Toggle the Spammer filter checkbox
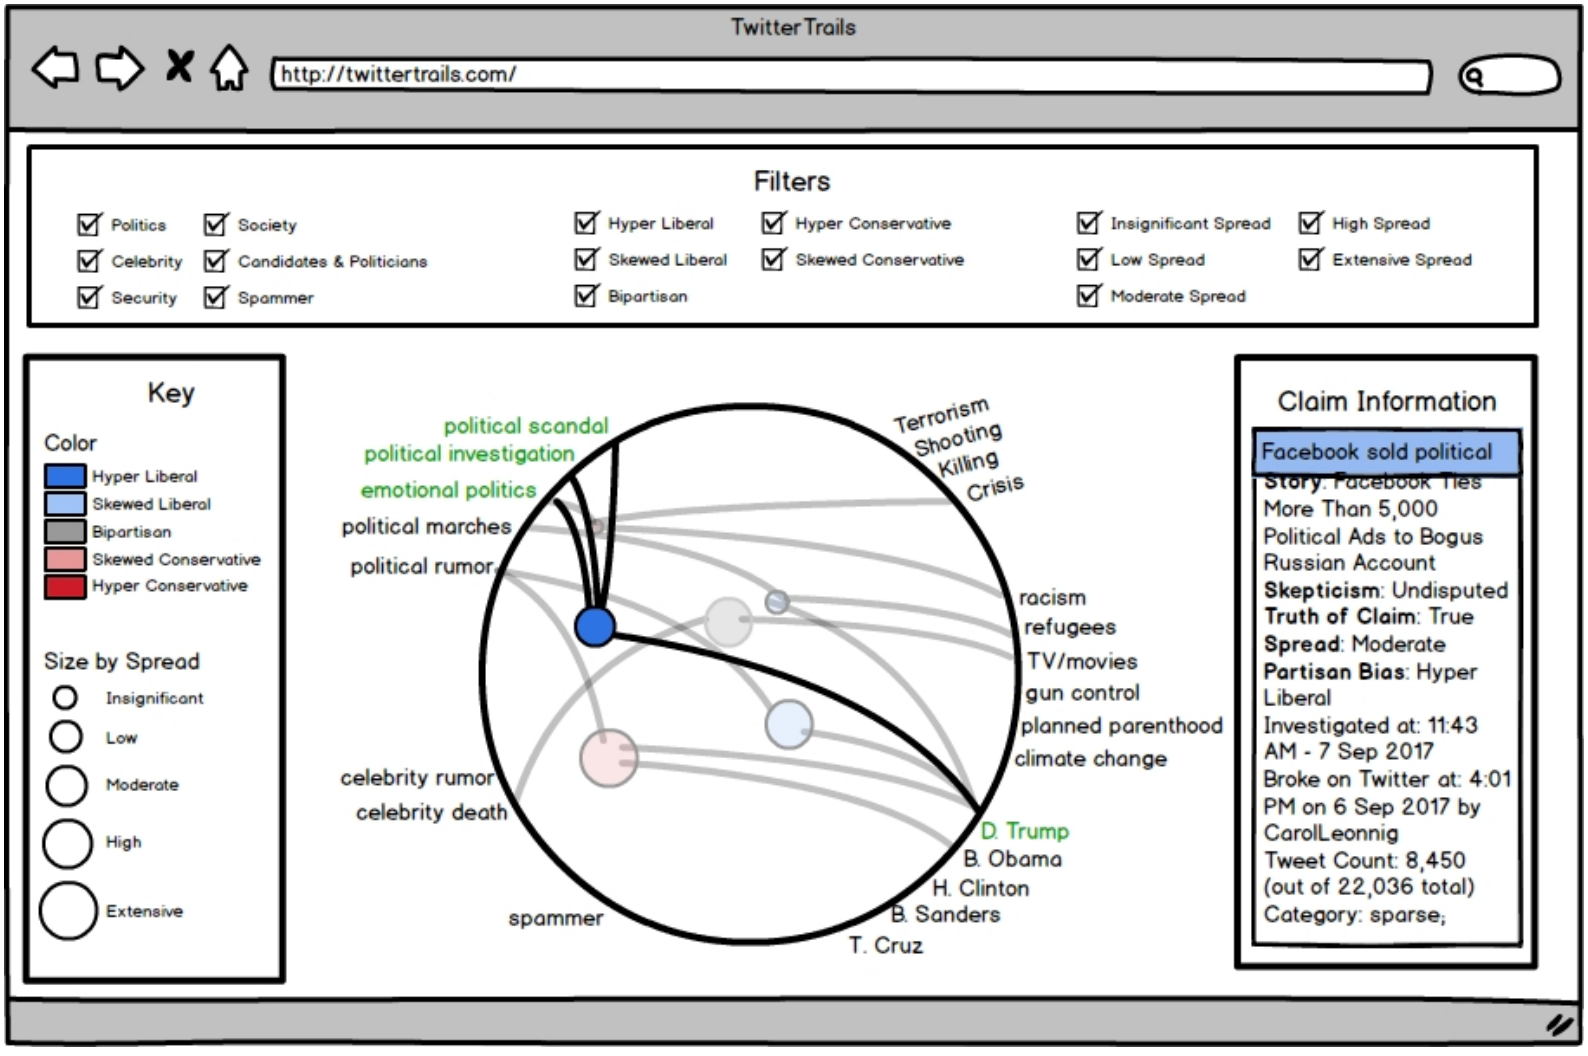This screenshot has width=1588, height=1056. [x=216, y=297]
